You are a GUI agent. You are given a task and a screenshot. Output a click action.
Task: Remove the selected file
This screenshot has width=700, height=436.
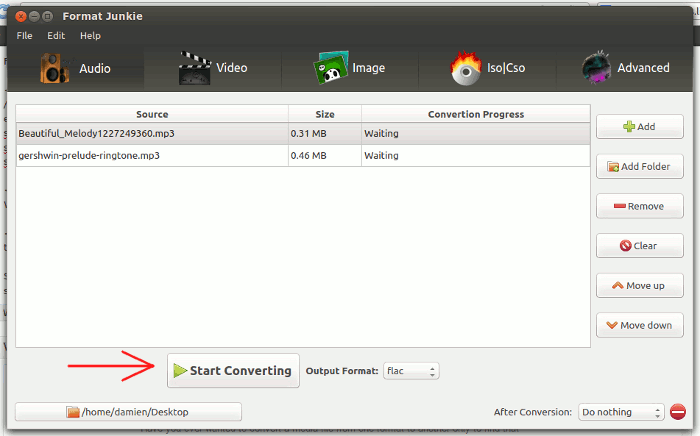640,206
